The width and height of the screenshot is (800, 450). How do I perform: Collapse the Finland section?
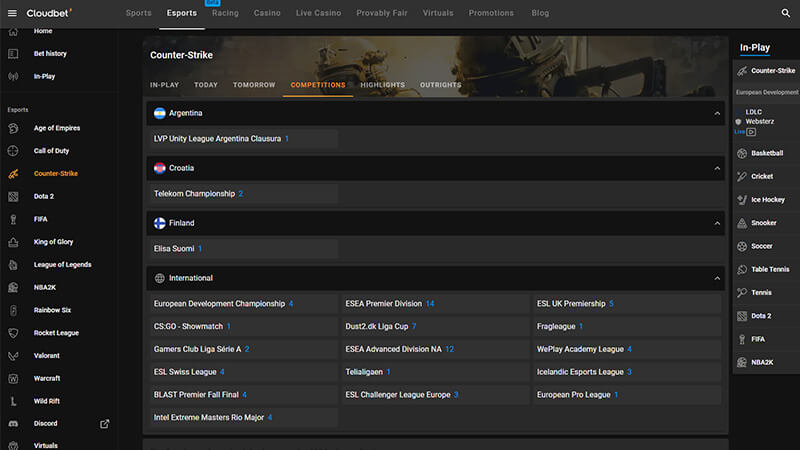(717, 223)
